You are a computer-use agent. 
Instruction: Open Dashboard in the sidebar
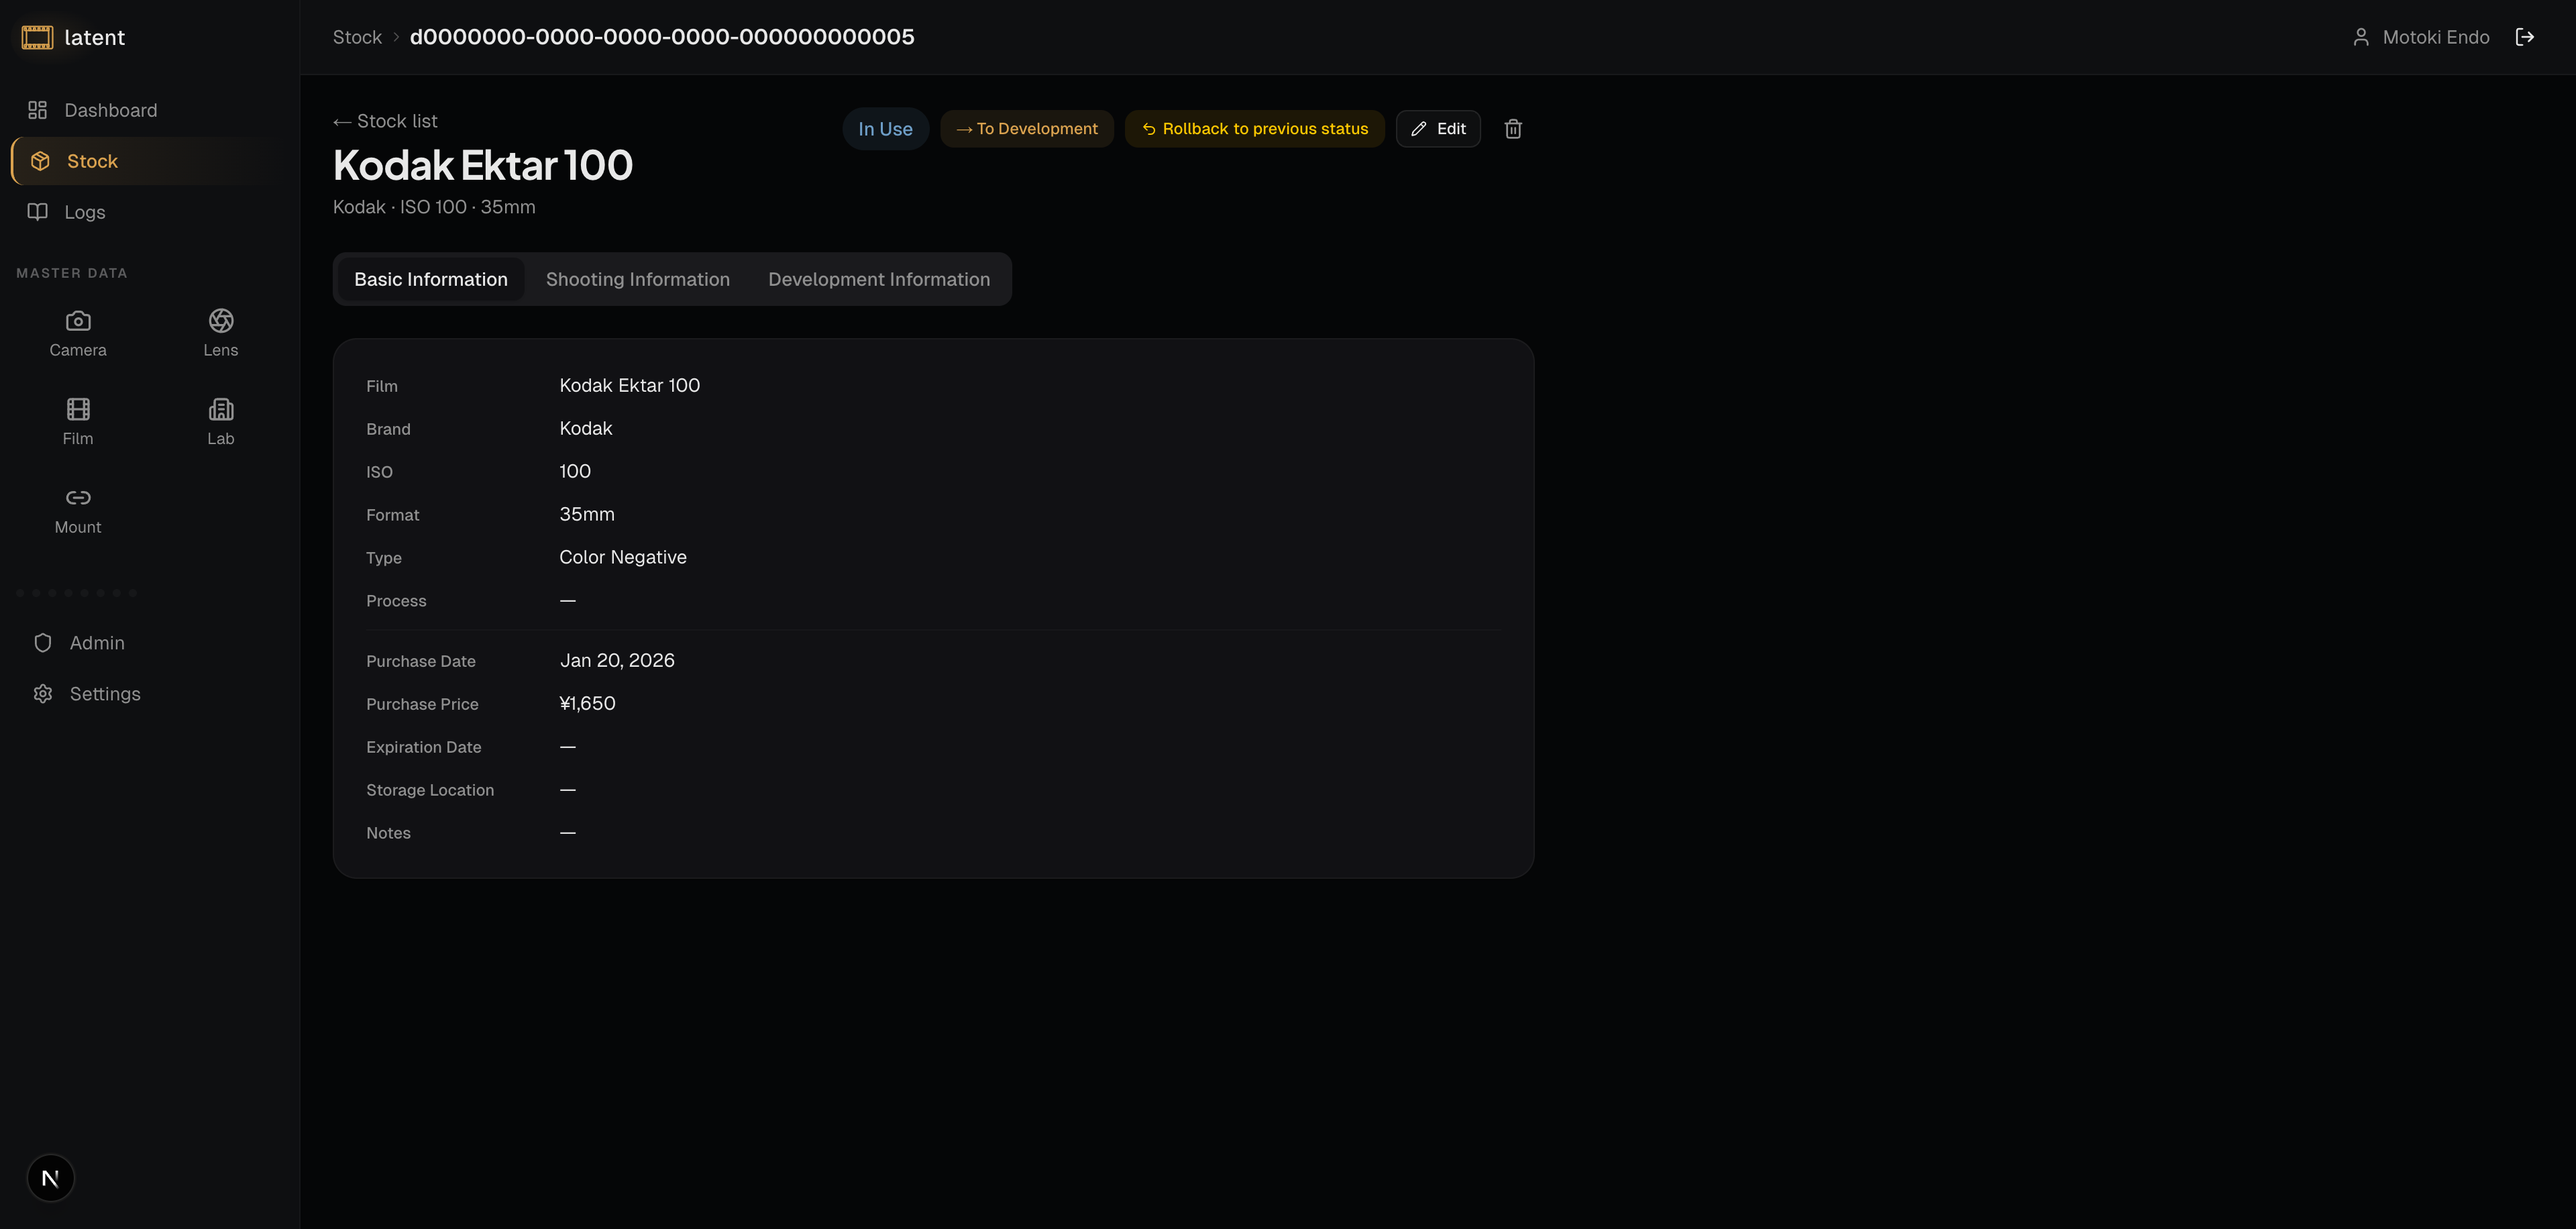pyautogui.click(x=110, y=110)
